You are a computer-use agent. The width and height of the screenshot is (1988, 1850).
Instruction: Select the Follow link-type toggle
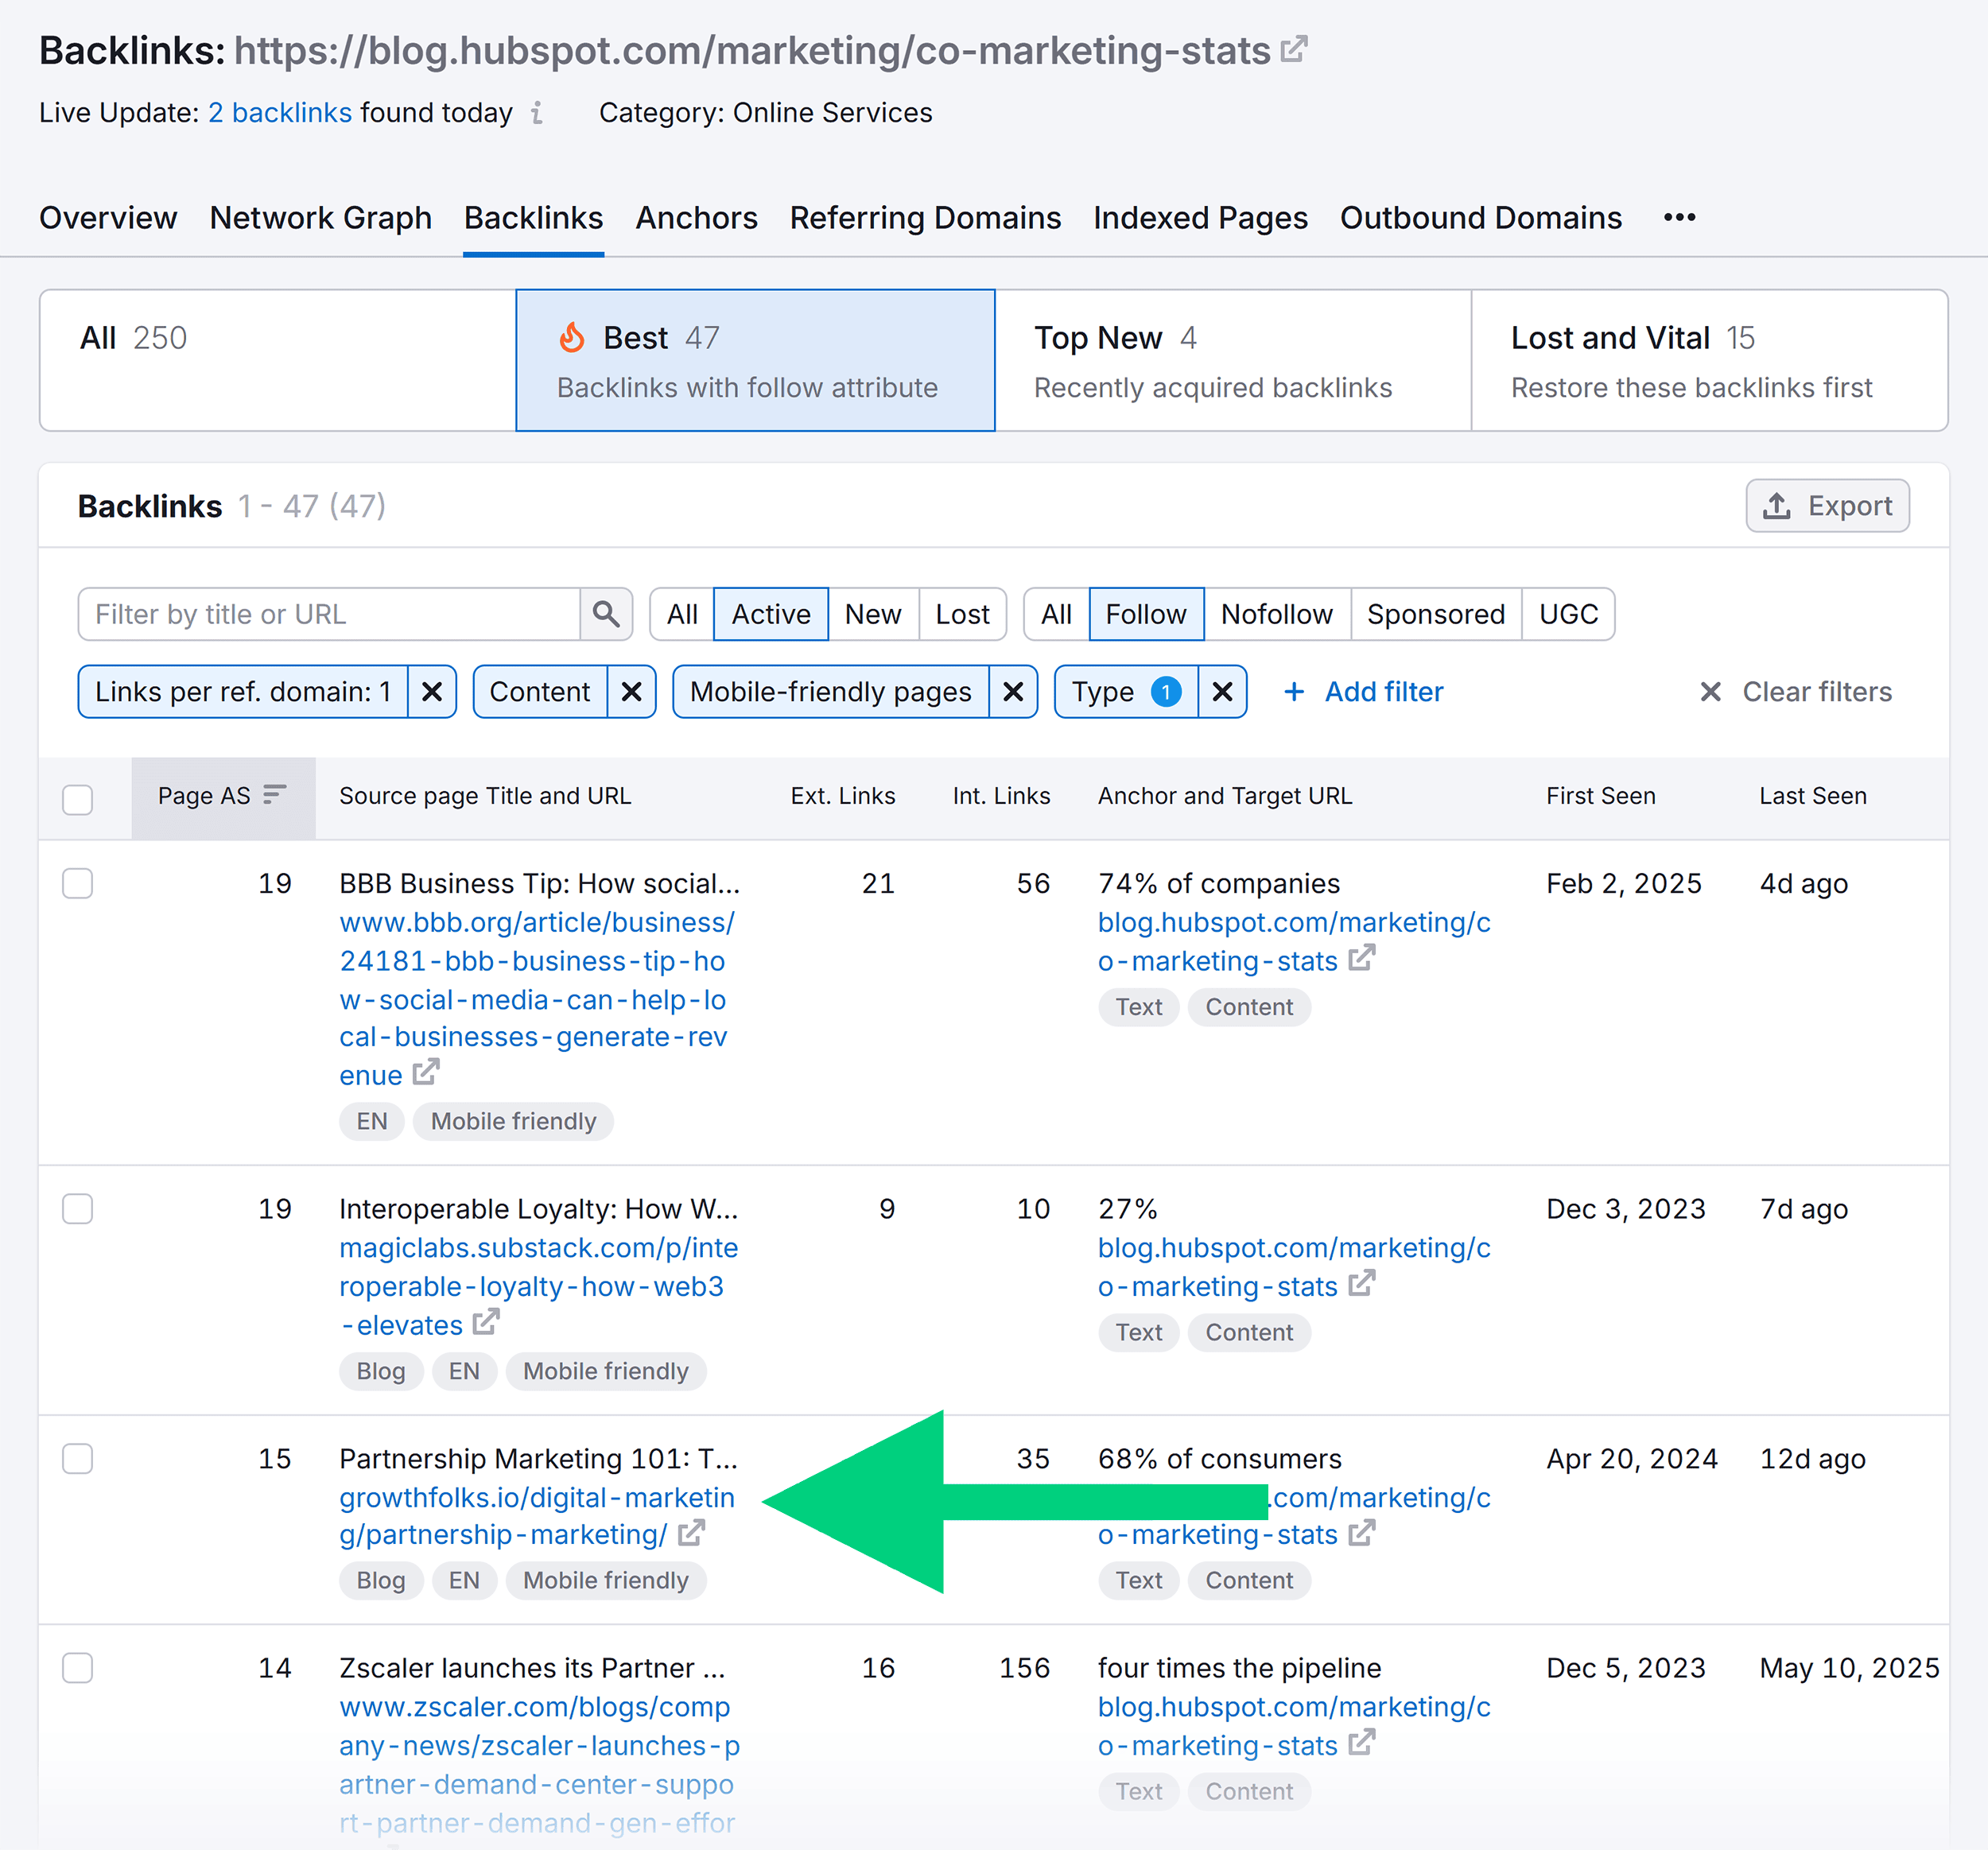[x=1146, y=614]
